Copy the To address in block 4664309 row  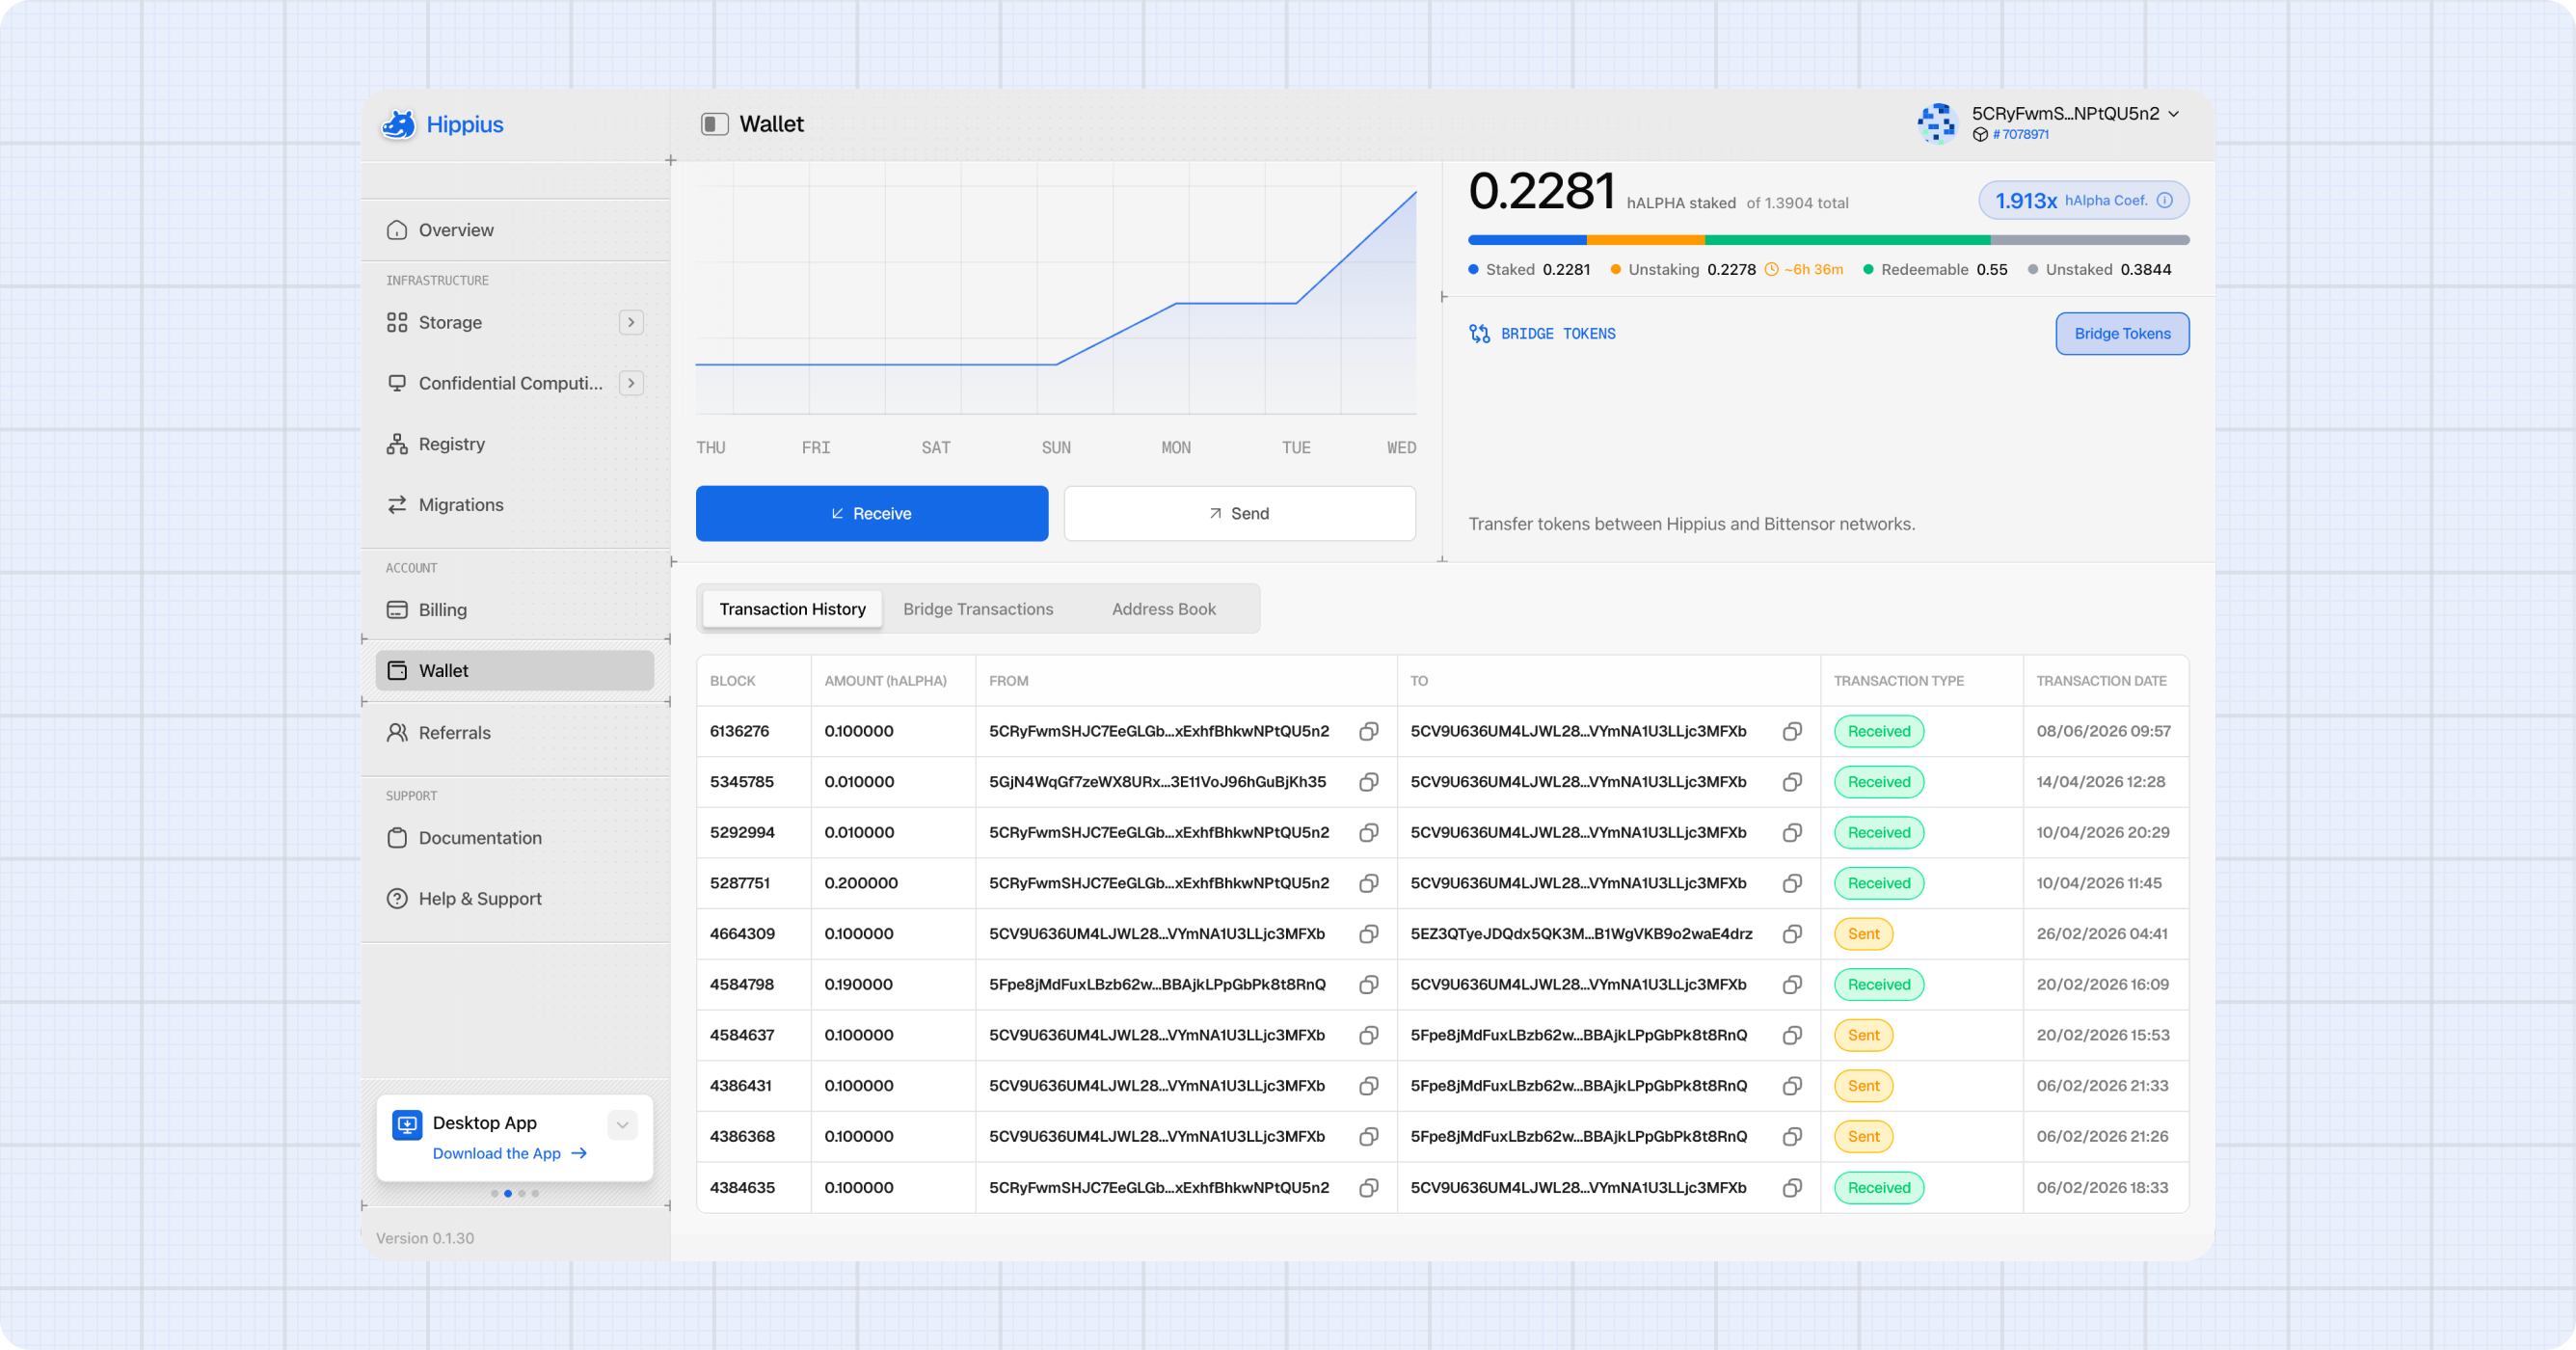(1792, 934)
